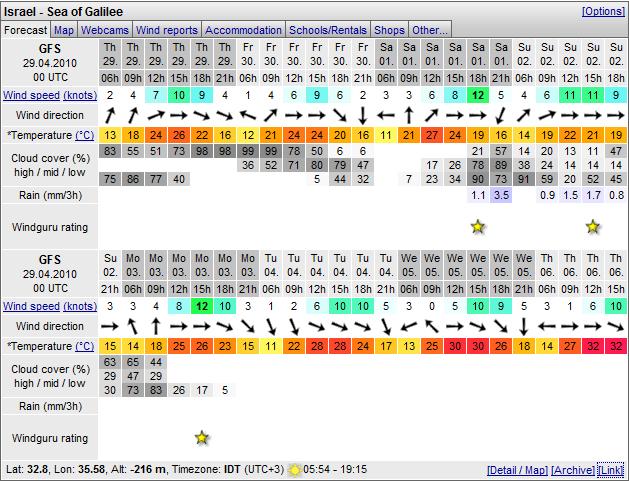The height and width of the screenshot is (481, 629).
Task: Click the (knots) unit link in the Th 29. table
Action: (x=80, y=95)
